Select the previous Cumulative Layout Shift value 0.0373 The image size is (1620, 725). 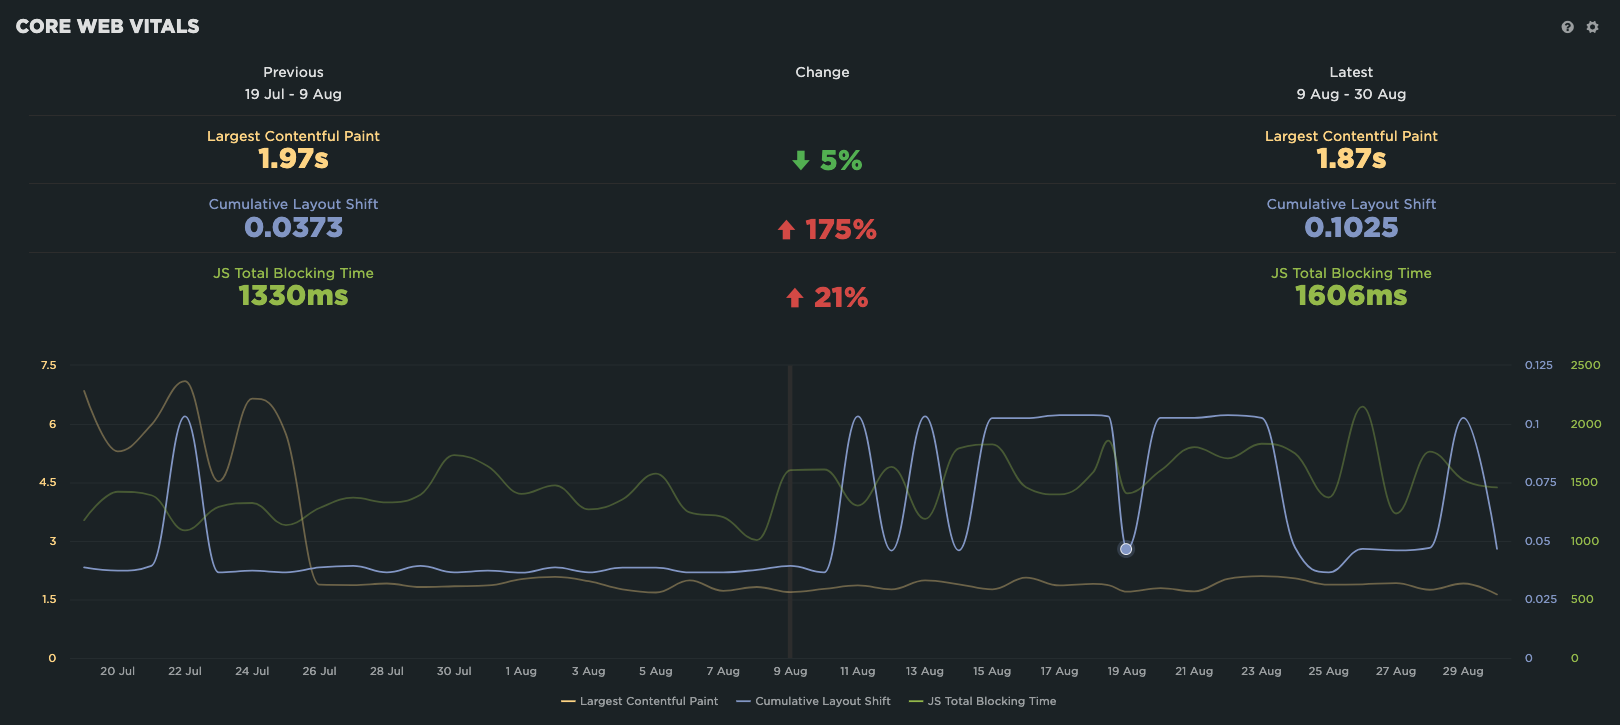coord(293,228)
